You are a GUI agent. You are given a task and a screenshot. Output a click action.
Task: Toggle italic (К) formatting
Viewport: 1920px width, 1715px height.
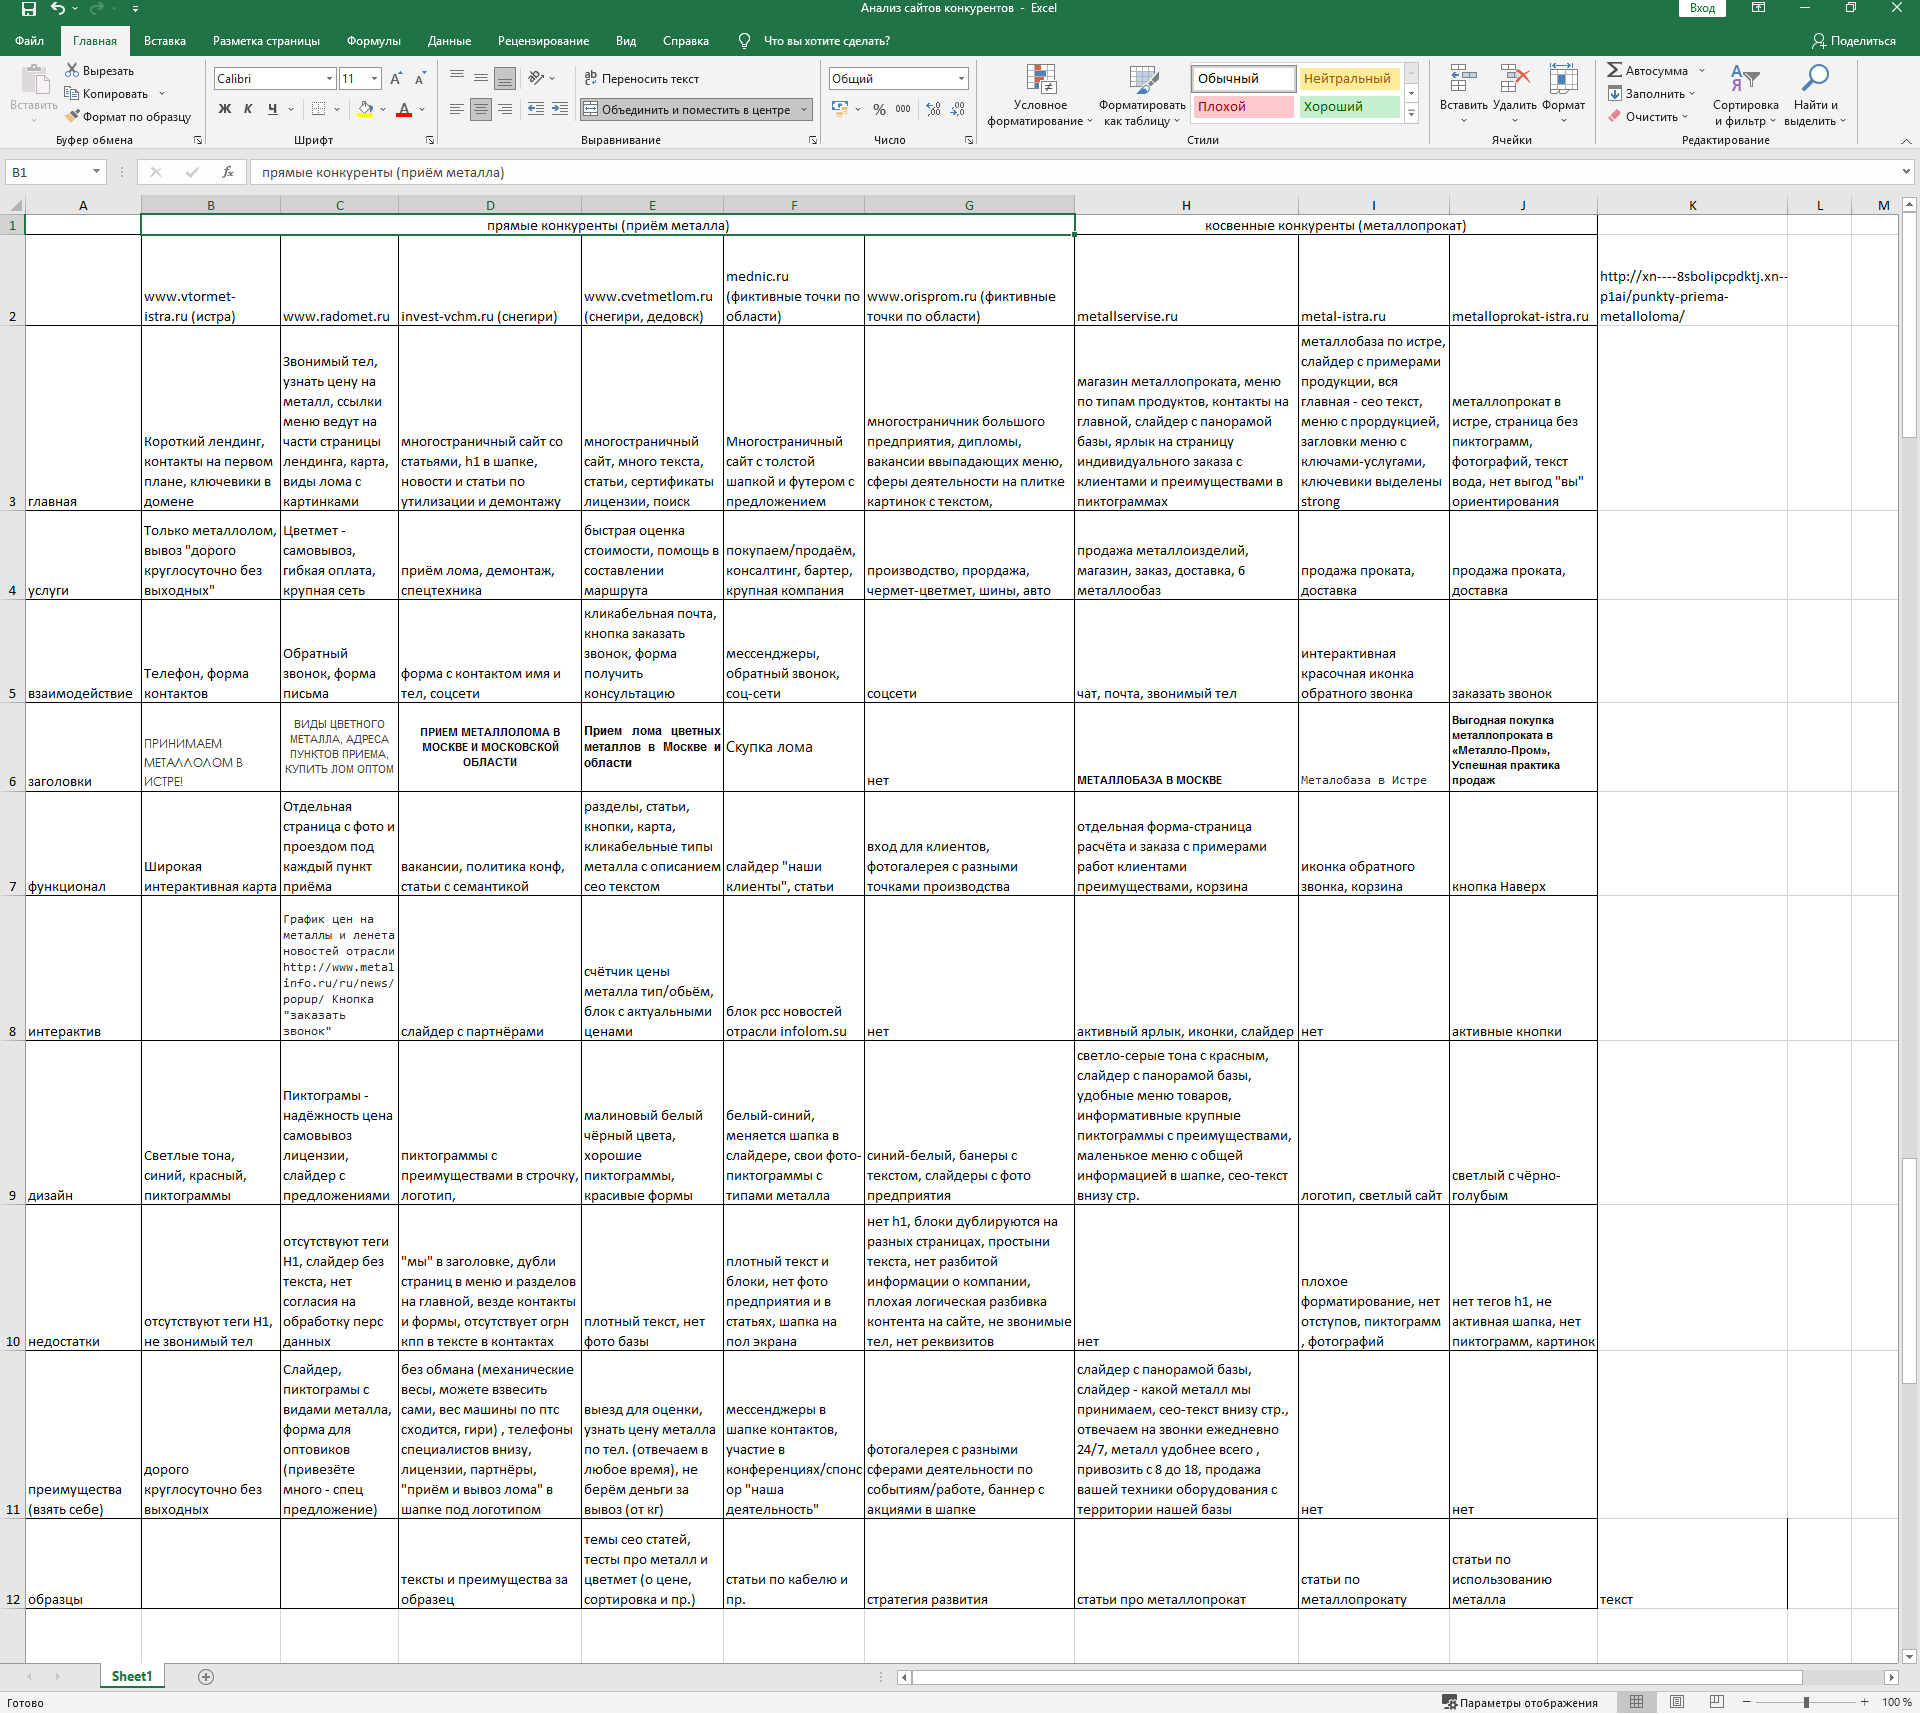[248, 109]
